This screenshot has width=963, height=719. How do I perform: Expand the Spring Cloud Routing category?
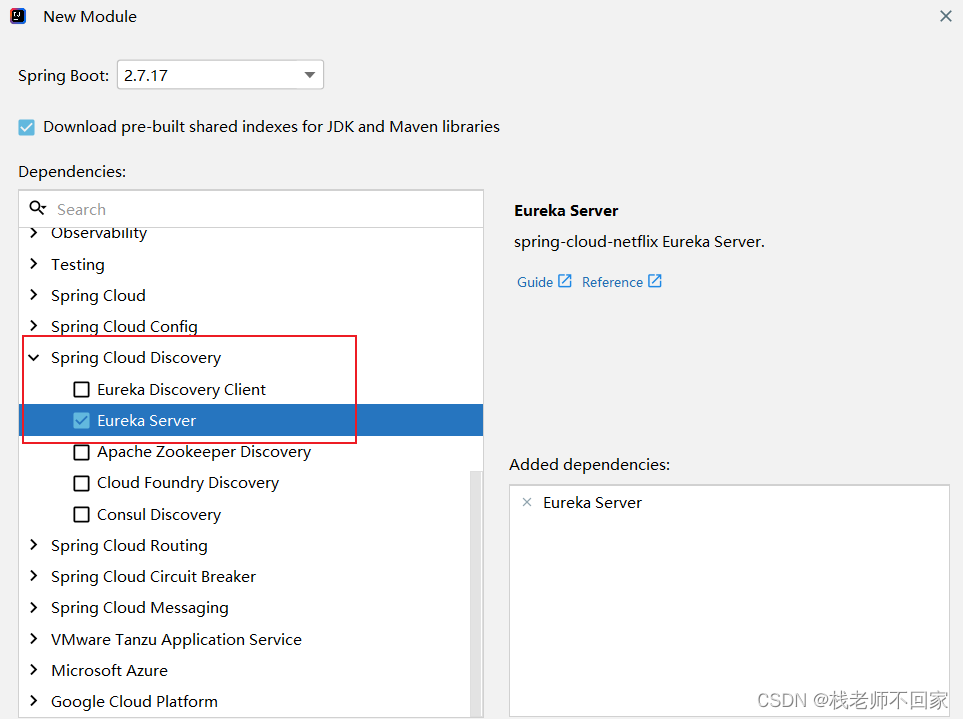click(x=34, y=545)
